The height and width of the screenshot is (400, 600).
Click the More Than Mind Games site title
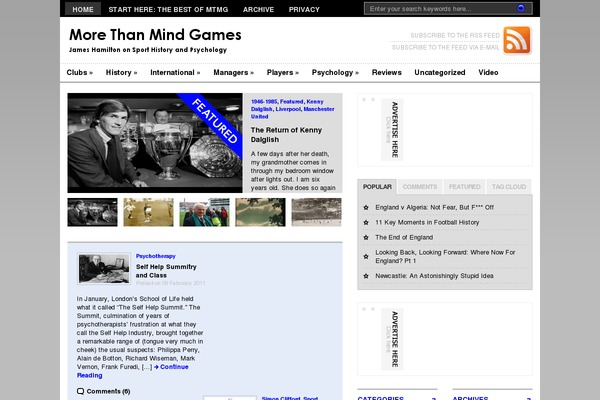tap(155, 34)
